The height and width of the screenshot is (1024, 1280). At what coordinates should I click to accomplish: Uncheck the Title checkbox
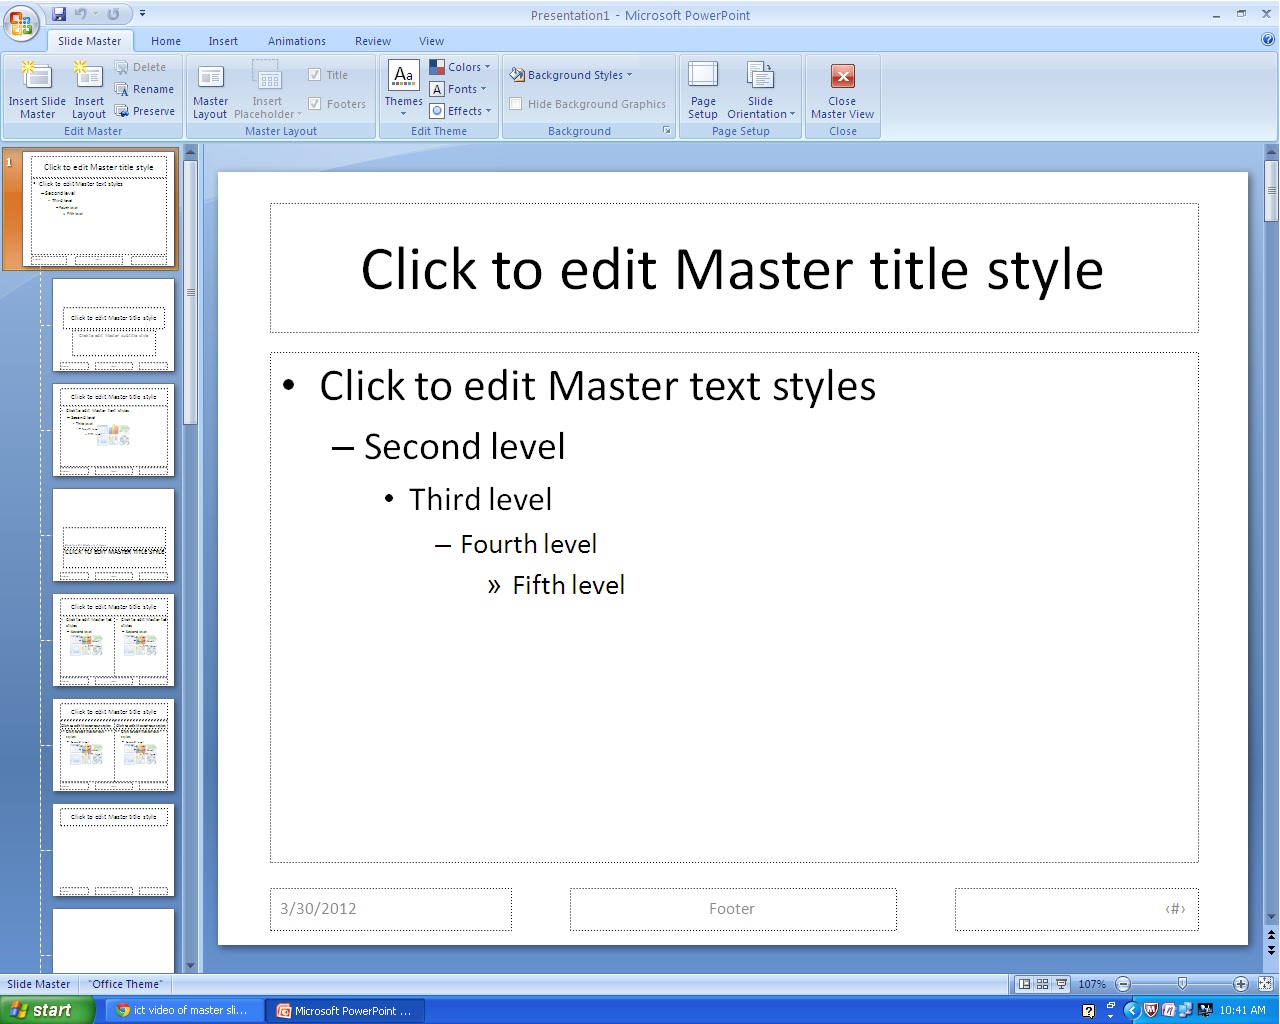coord(314,74)
